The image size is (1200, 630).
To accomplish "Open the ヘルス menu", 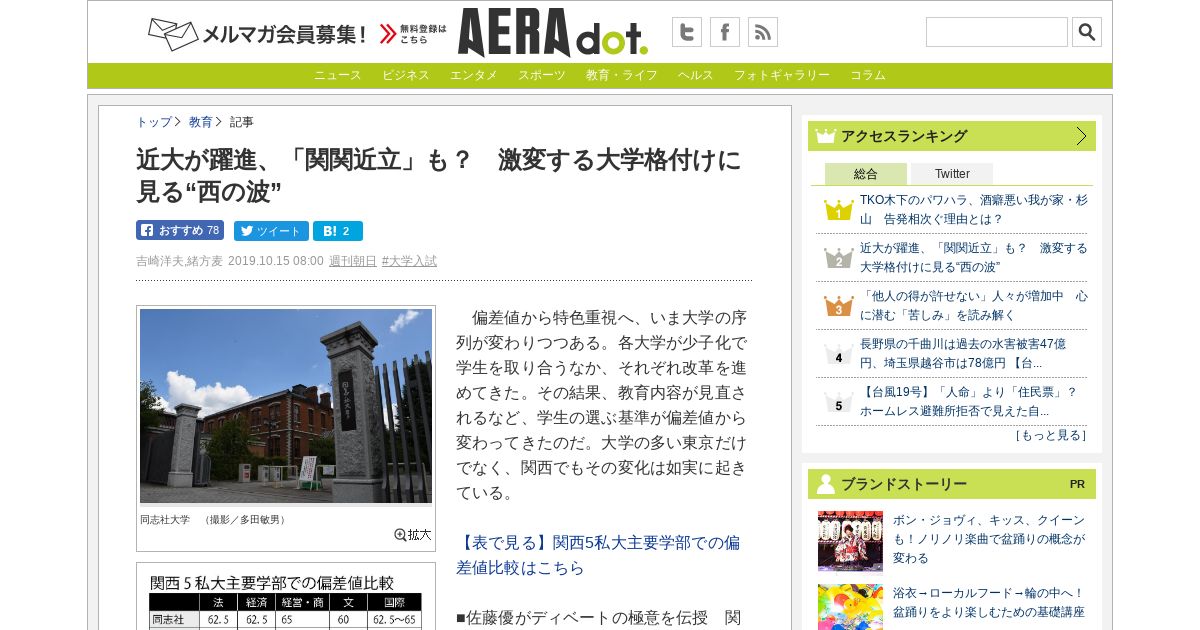I will (696, 75).
